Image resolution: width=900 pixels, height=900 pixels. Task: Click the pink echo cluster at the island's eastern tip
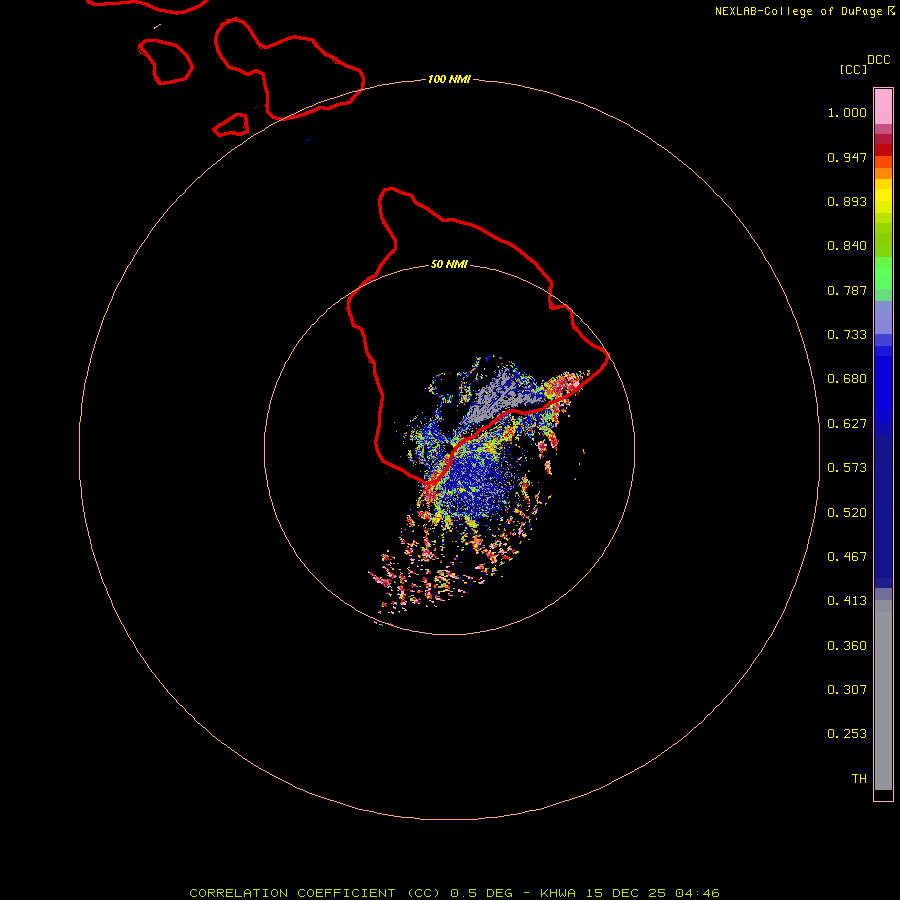pyautogui.click(x=565, y=385)
